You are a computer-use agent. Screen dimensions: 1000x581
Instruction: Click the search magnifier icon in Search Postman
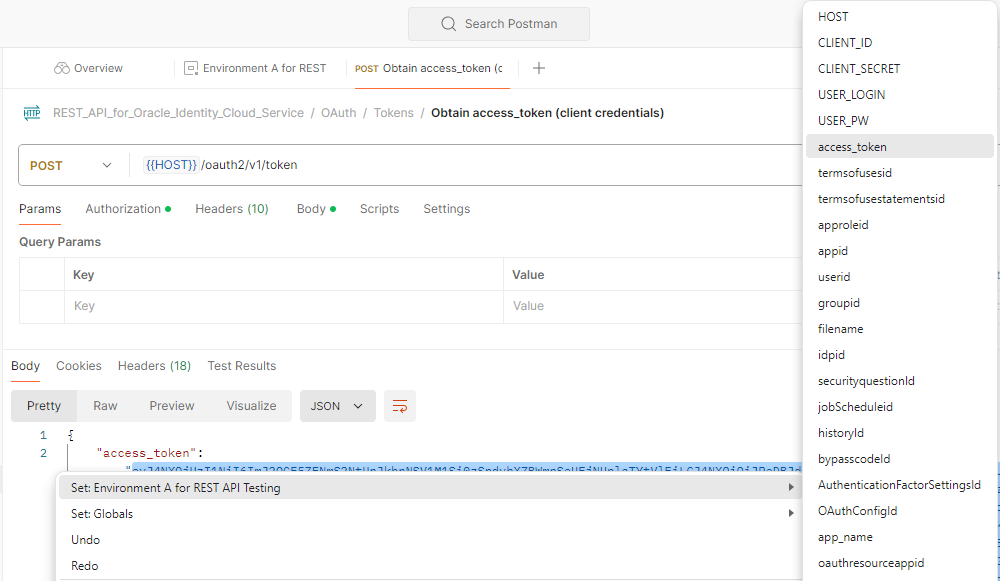(448, 24)
